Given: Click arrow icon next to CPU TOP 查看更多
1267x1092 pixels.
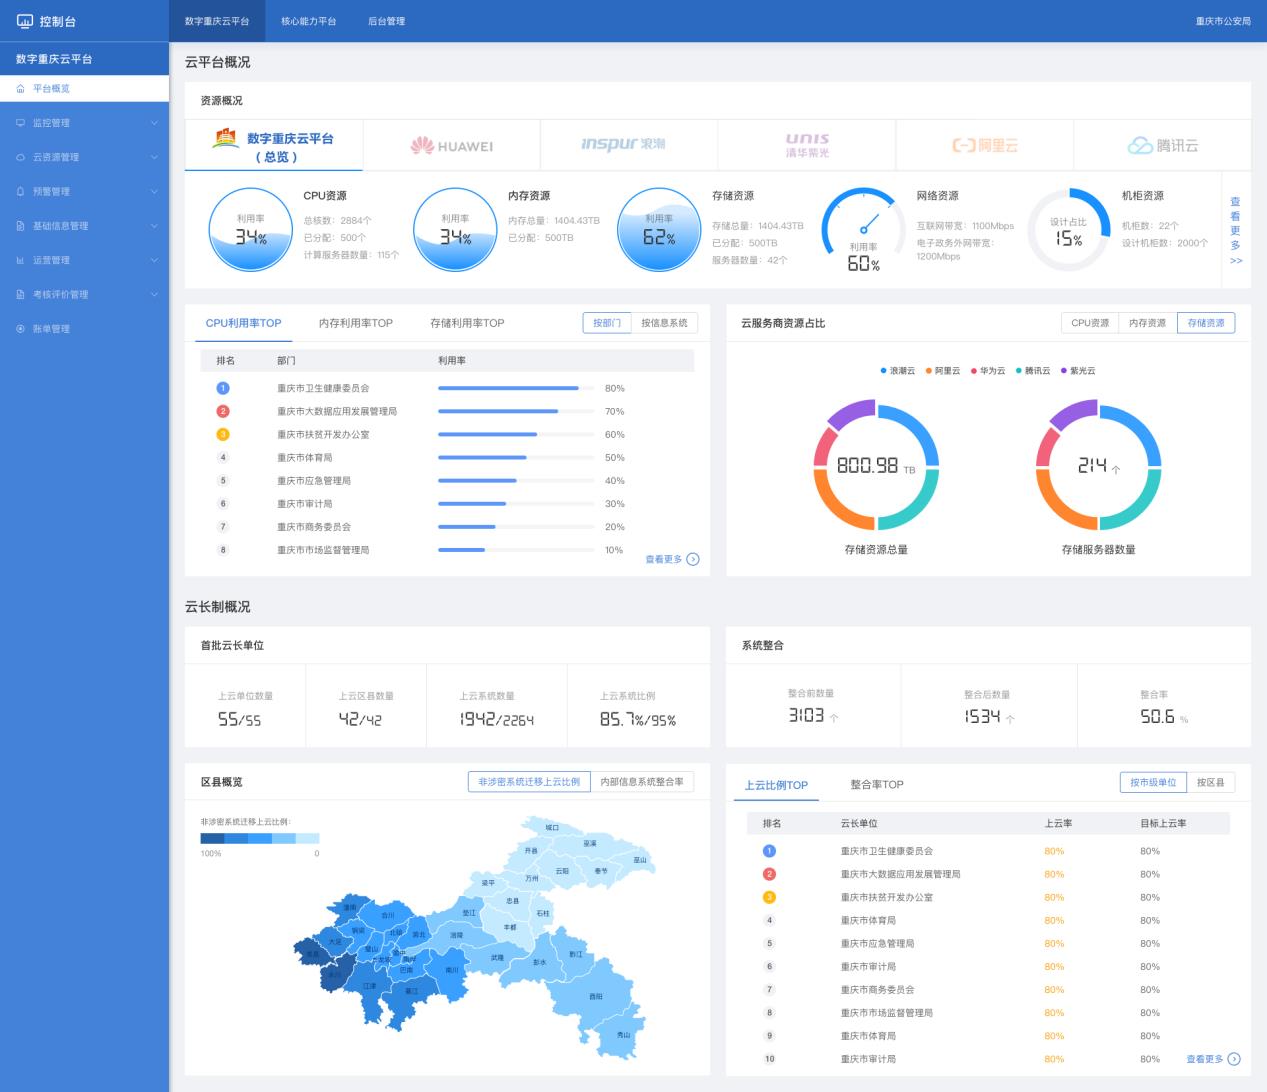Looking at the screenshot, I should [x=693, y=559].
